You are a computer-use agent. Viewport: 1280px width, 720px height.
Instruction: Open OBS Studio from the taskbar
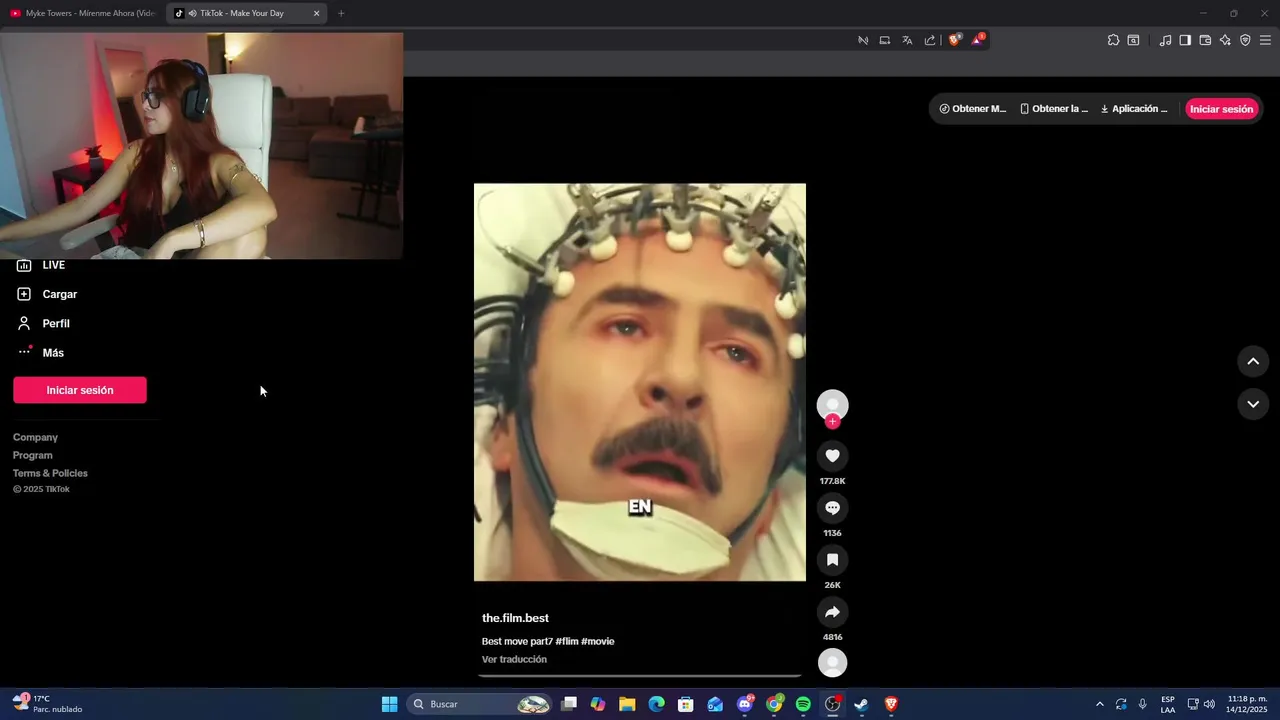[833, 704]
